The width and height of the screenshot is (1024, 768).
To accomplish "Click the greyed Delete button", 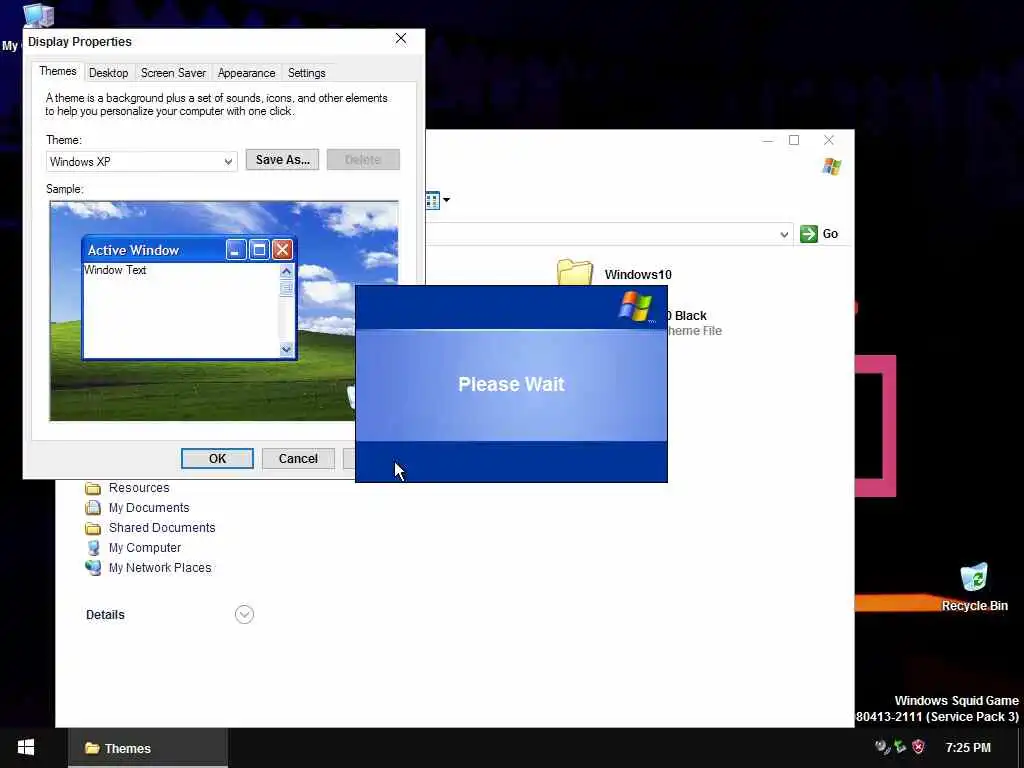I will pos(363,160).
